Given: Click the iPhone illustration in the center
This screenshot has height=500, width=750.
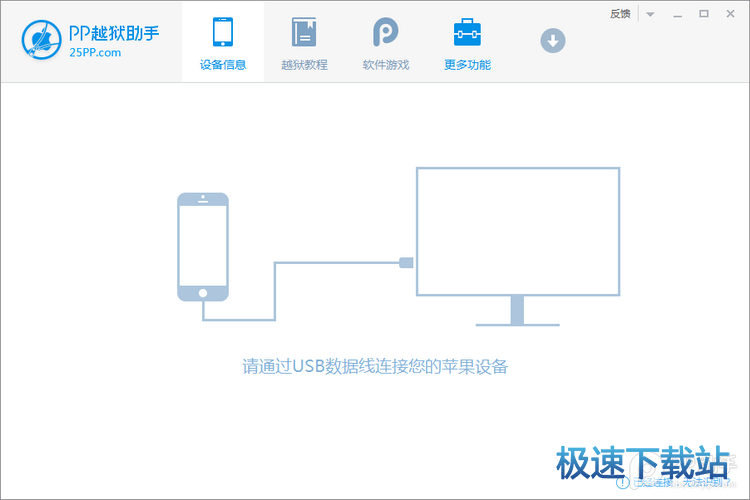Looking at the screenshot, I should coord(202,247).
